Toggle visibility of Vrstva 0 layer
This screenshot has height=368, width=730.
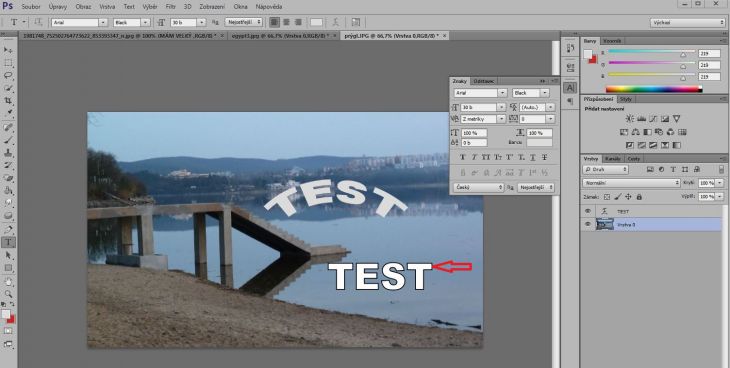tap(588, 225)
